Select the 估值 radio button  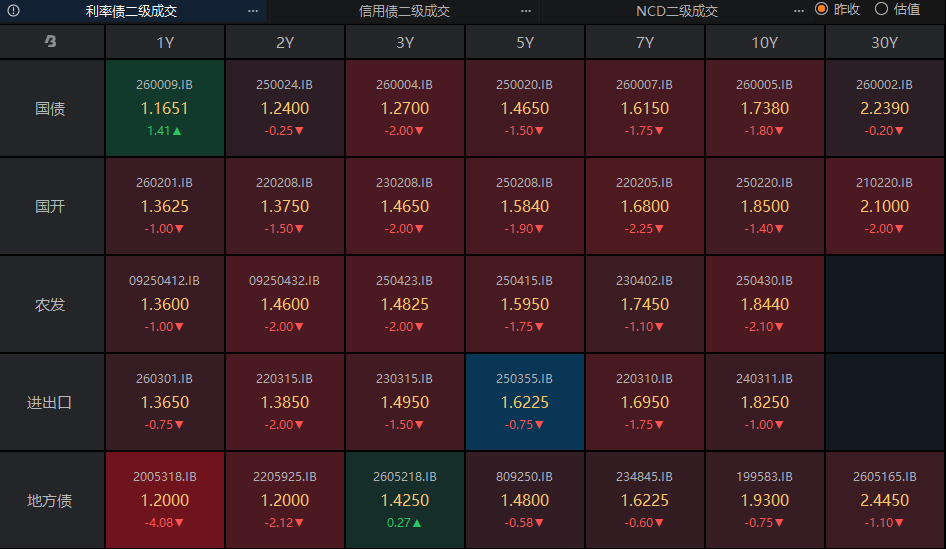tap(881, 9)
